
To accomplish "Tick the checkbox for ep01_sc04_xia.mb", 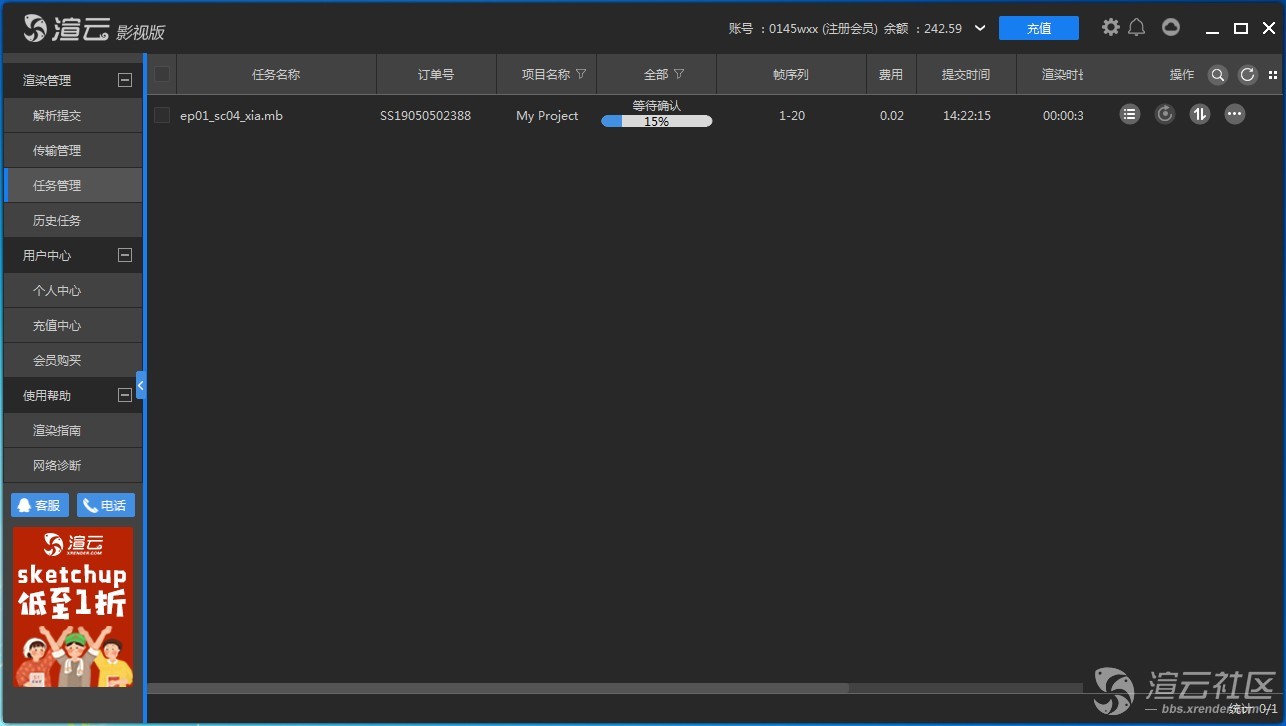I will [x=162, y=115].
